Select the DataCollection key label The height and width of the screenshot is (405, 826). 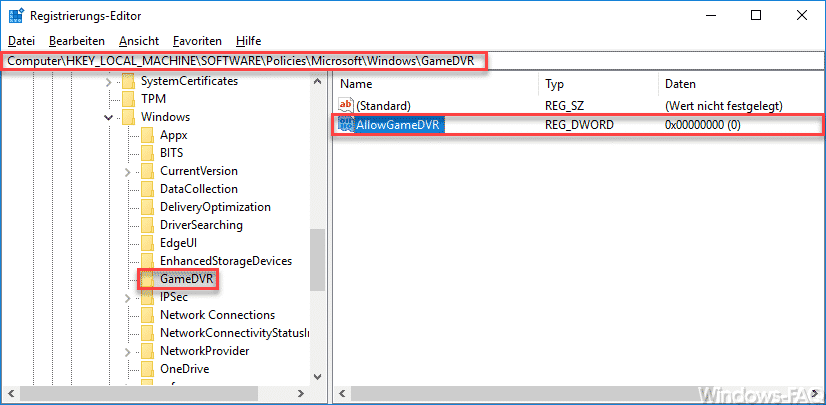click(x=199, y=189)
